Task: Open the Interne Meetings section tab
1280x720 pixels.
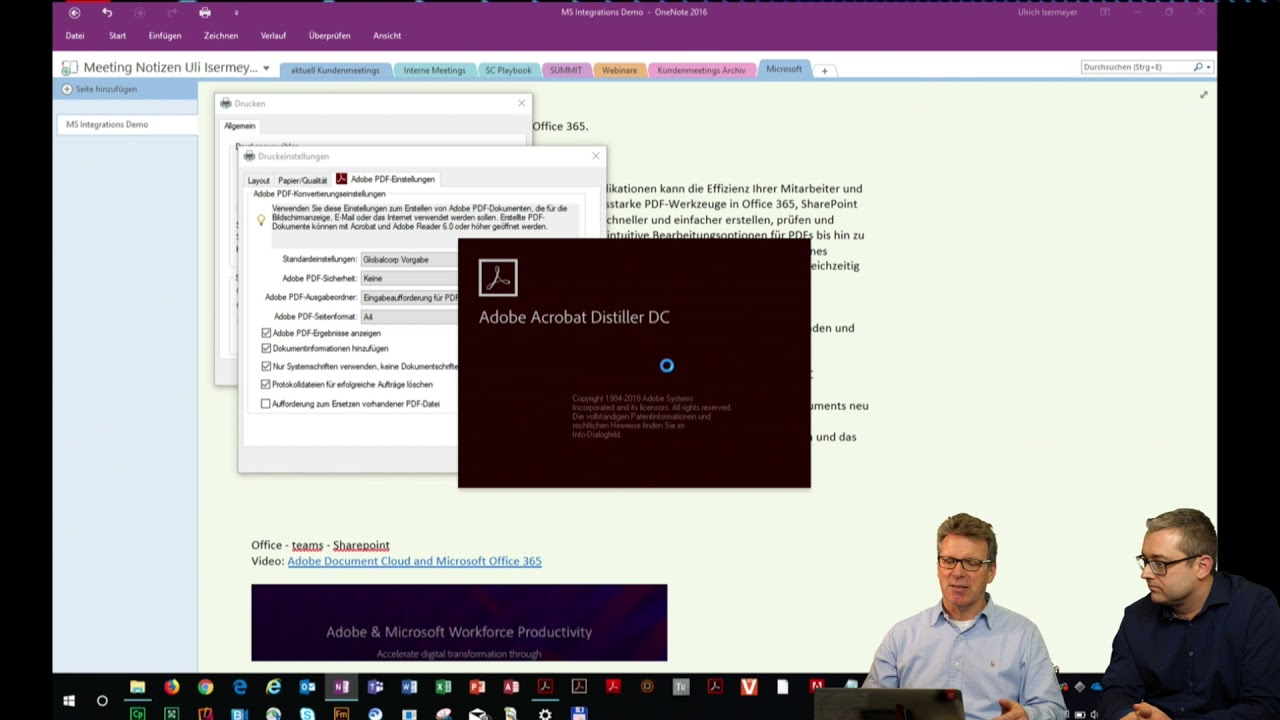Action: click(434, 70)
